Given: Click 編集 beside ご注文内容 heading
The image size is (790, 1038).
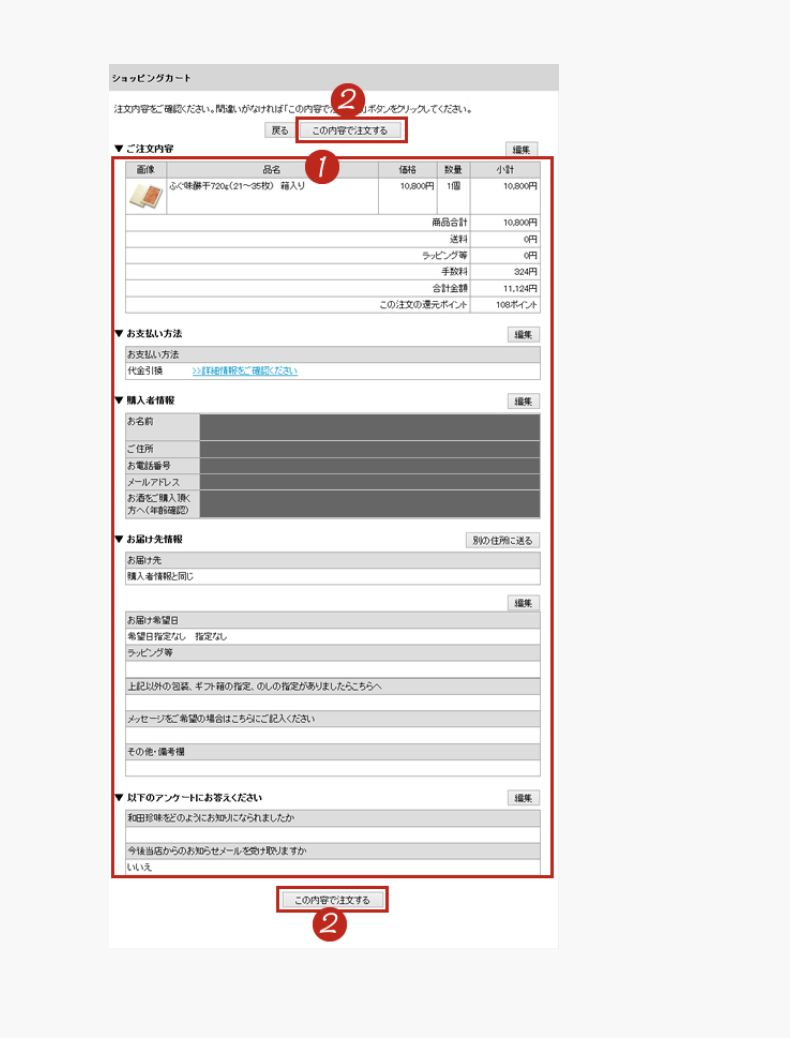Looking at the screenshot, I should click(523, 149).
